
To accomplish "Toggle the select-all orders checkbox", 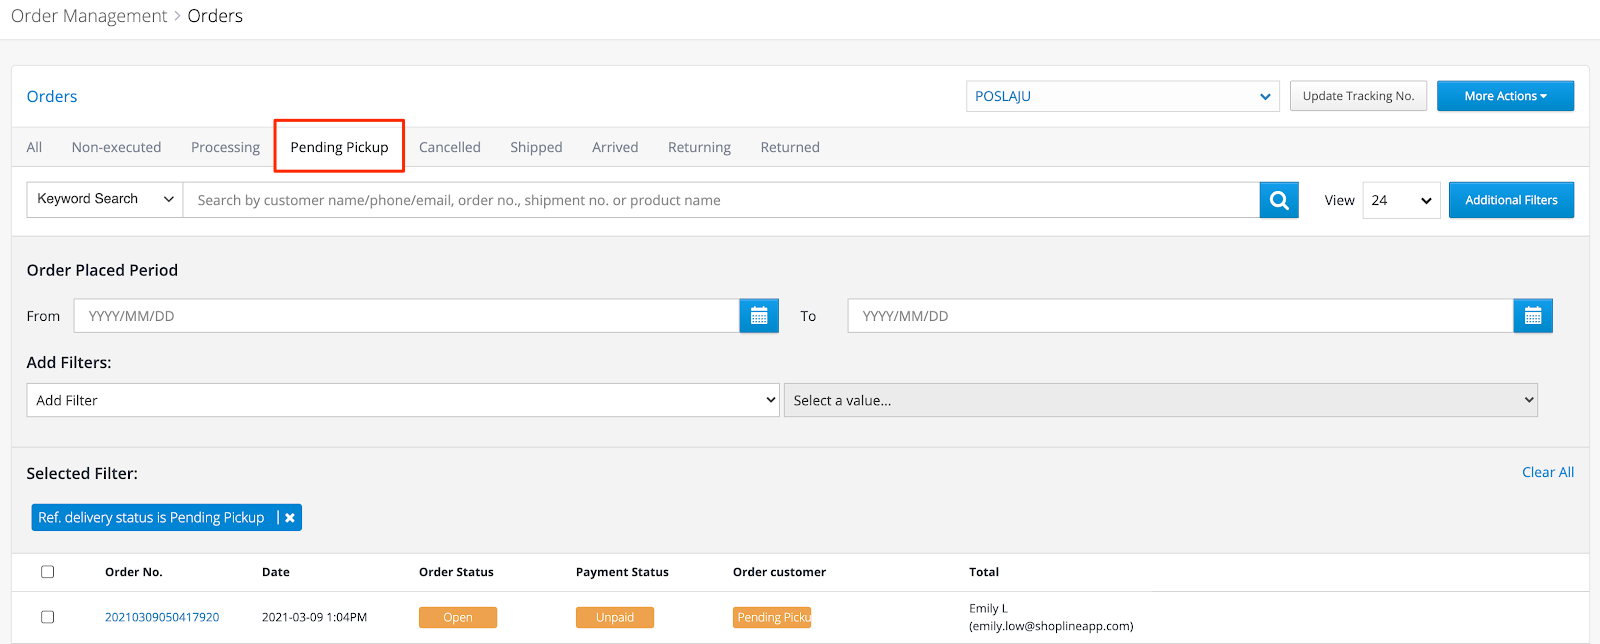I will (47, 572).
